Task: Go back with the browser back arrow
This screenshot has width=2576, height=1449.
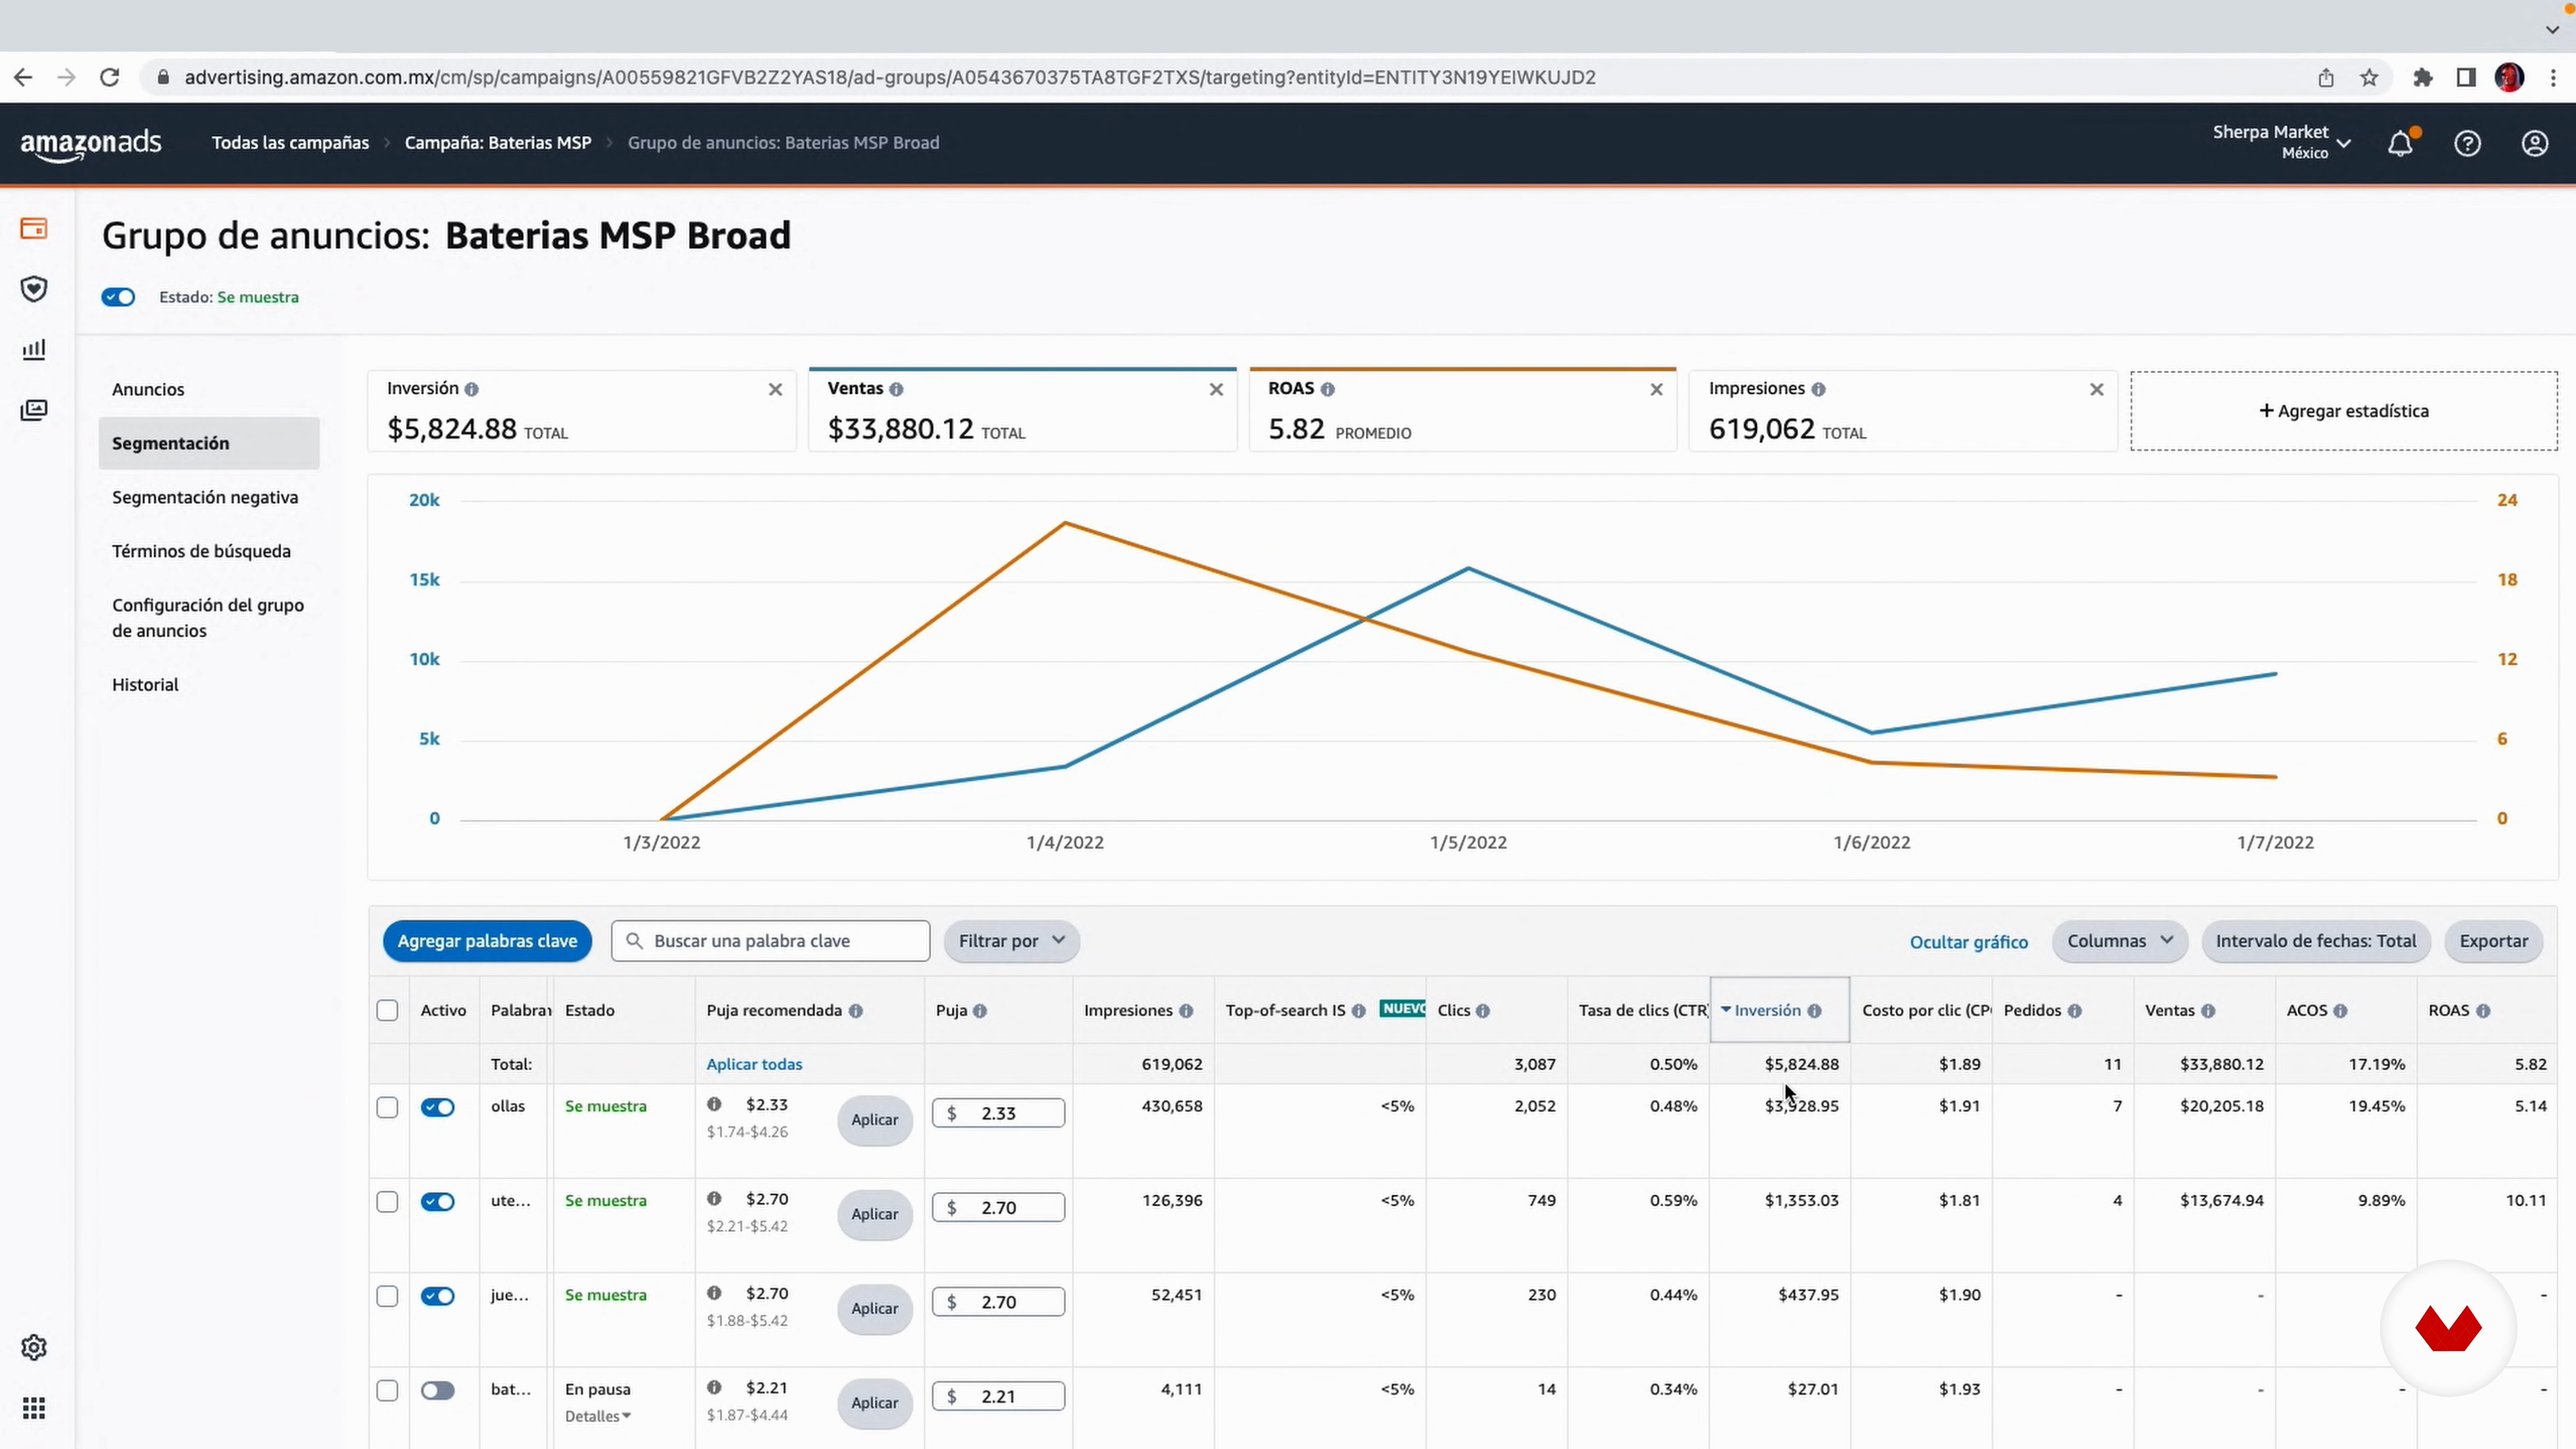Action: click(x=23, y=77)
